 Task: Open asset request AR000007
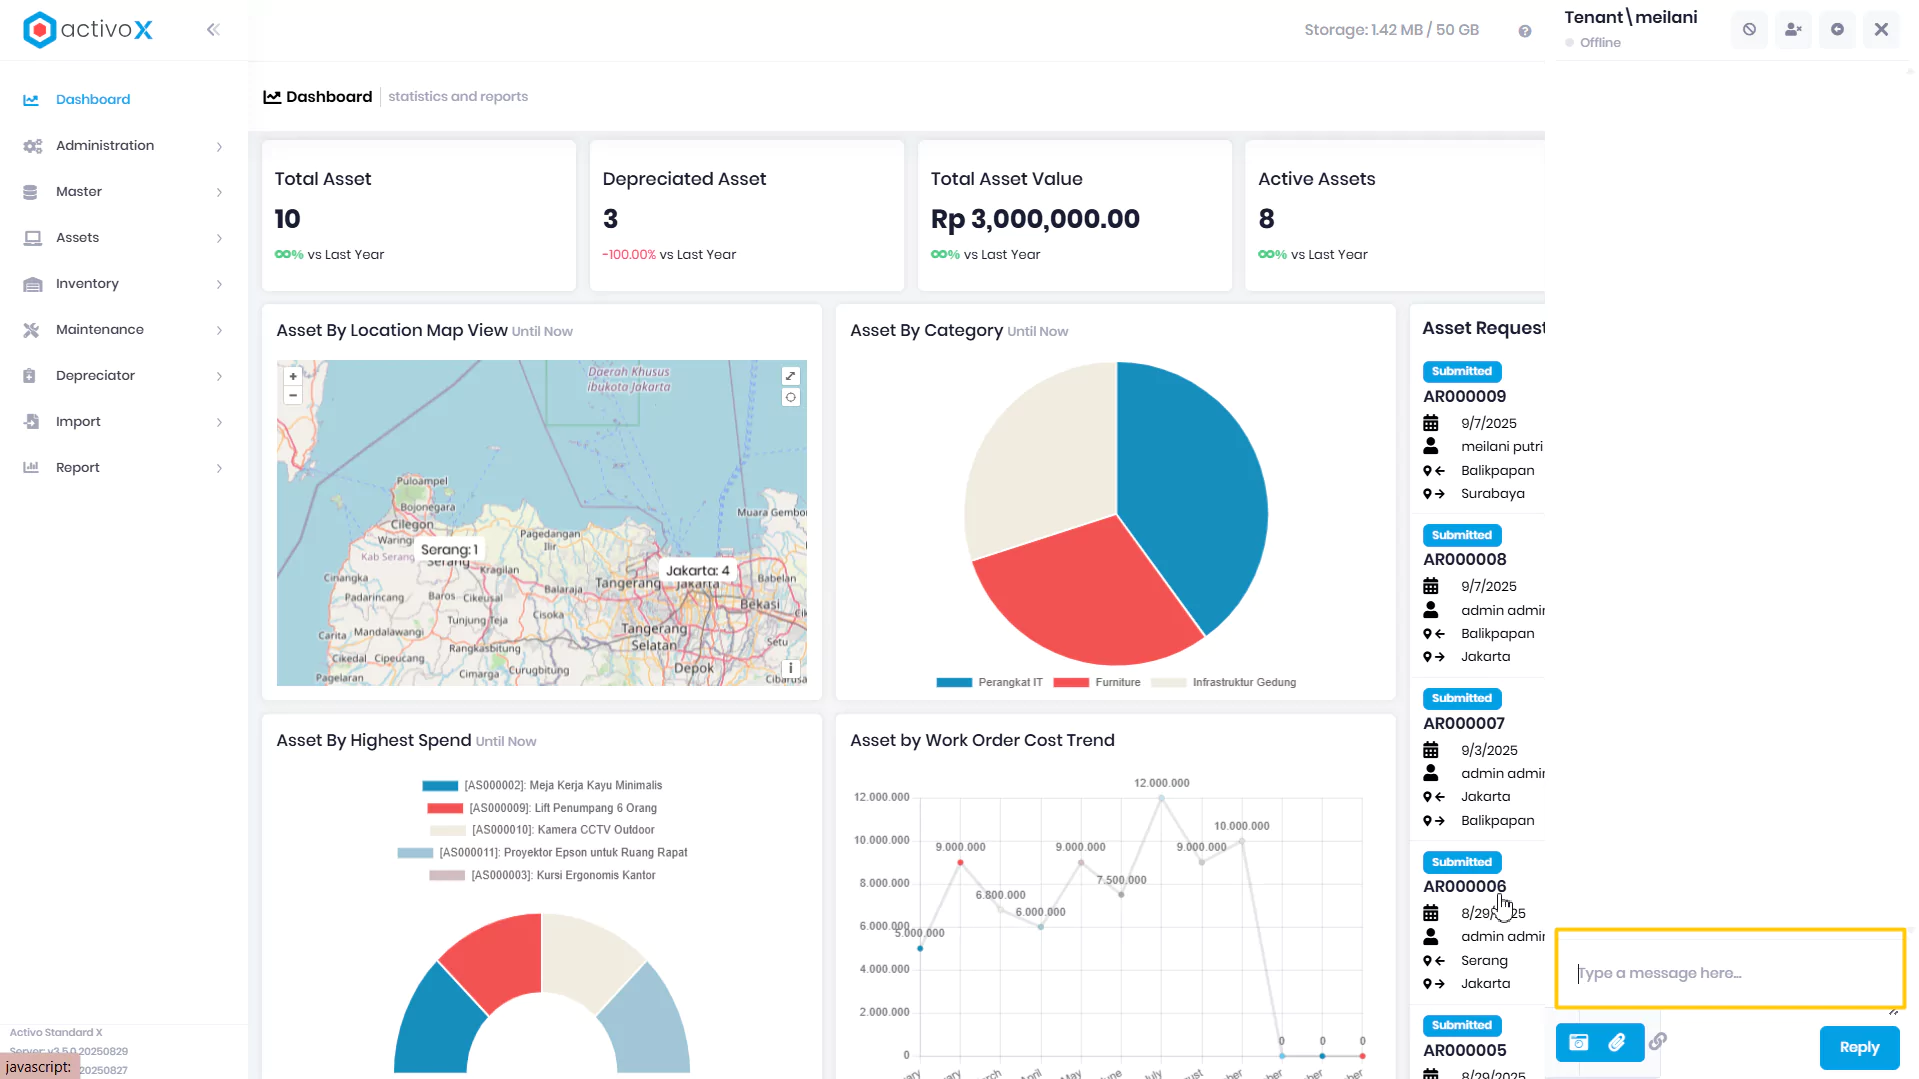tap(1464, 724)
